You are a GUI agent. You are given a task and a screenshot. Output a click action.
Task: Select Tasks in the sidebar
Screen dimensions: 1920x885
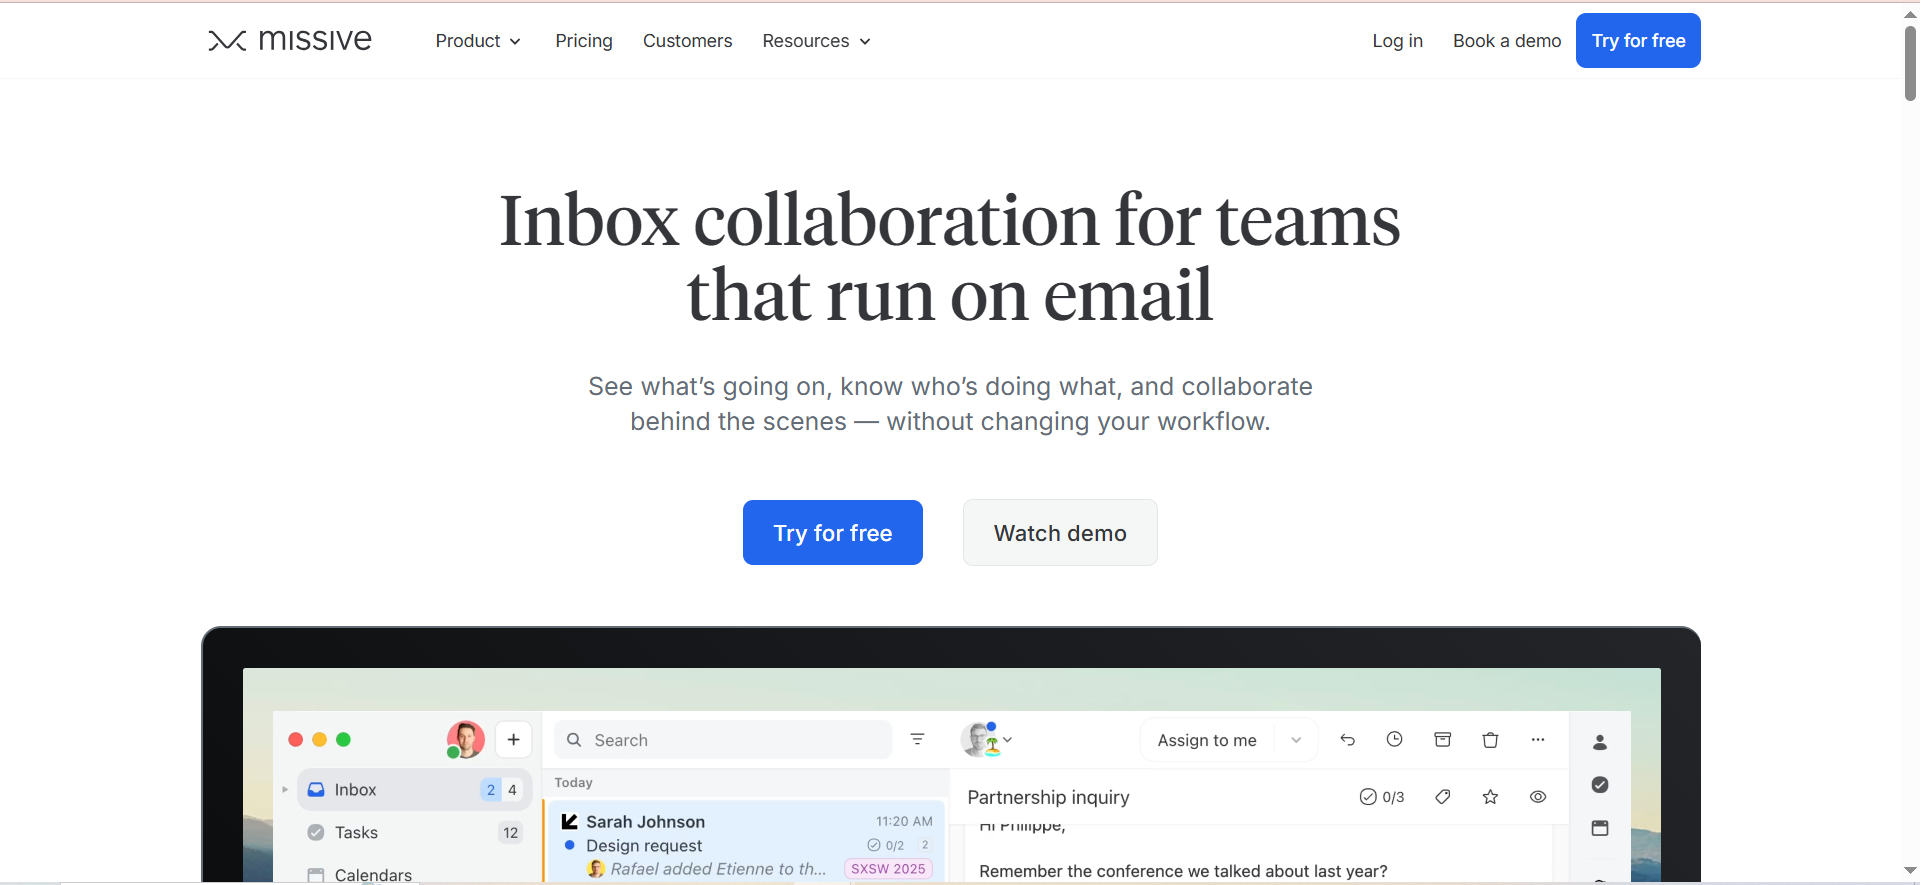tap(414, 833)
